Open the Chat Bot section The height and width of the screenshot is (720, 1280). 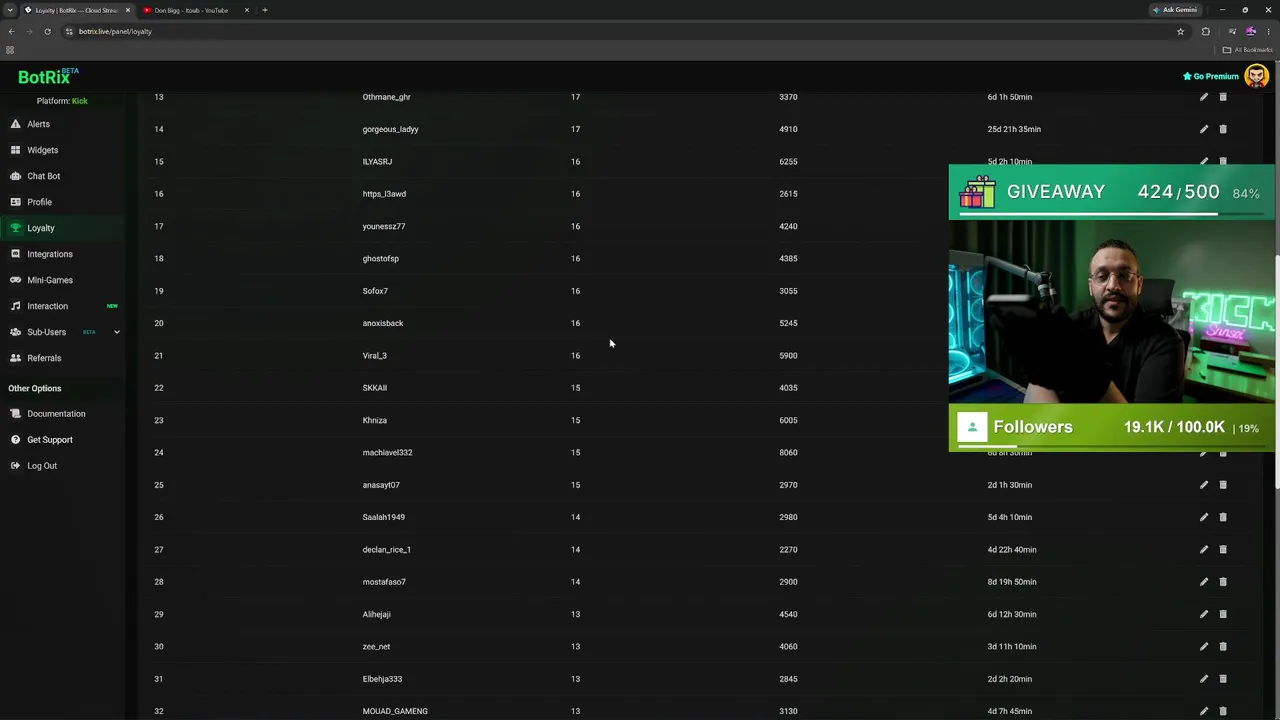[43, 176]
